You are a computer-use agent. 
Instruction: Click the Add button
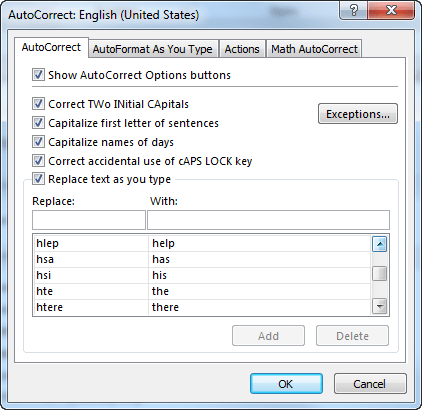coord(268,336)
